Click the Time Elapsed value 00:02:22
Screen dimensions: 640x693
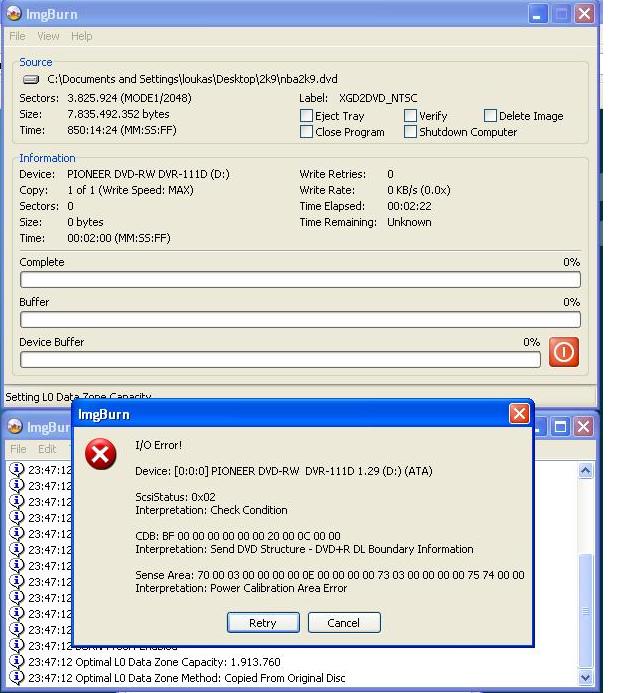click(409, 206)
